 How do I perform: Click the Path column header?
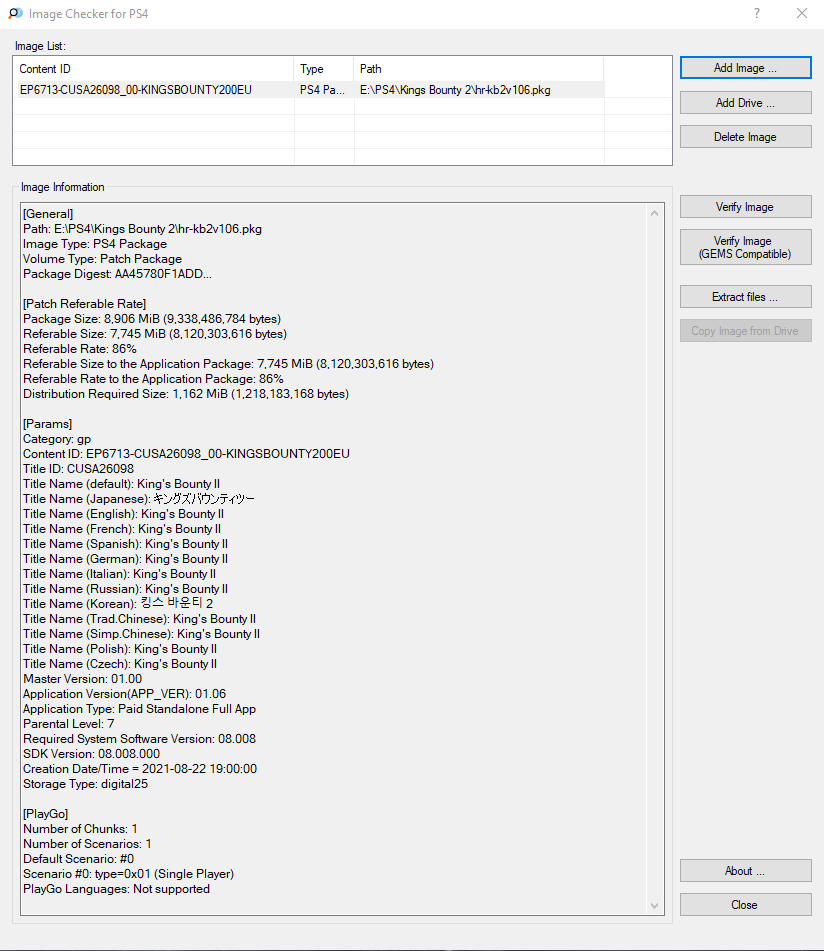[478, 69]
